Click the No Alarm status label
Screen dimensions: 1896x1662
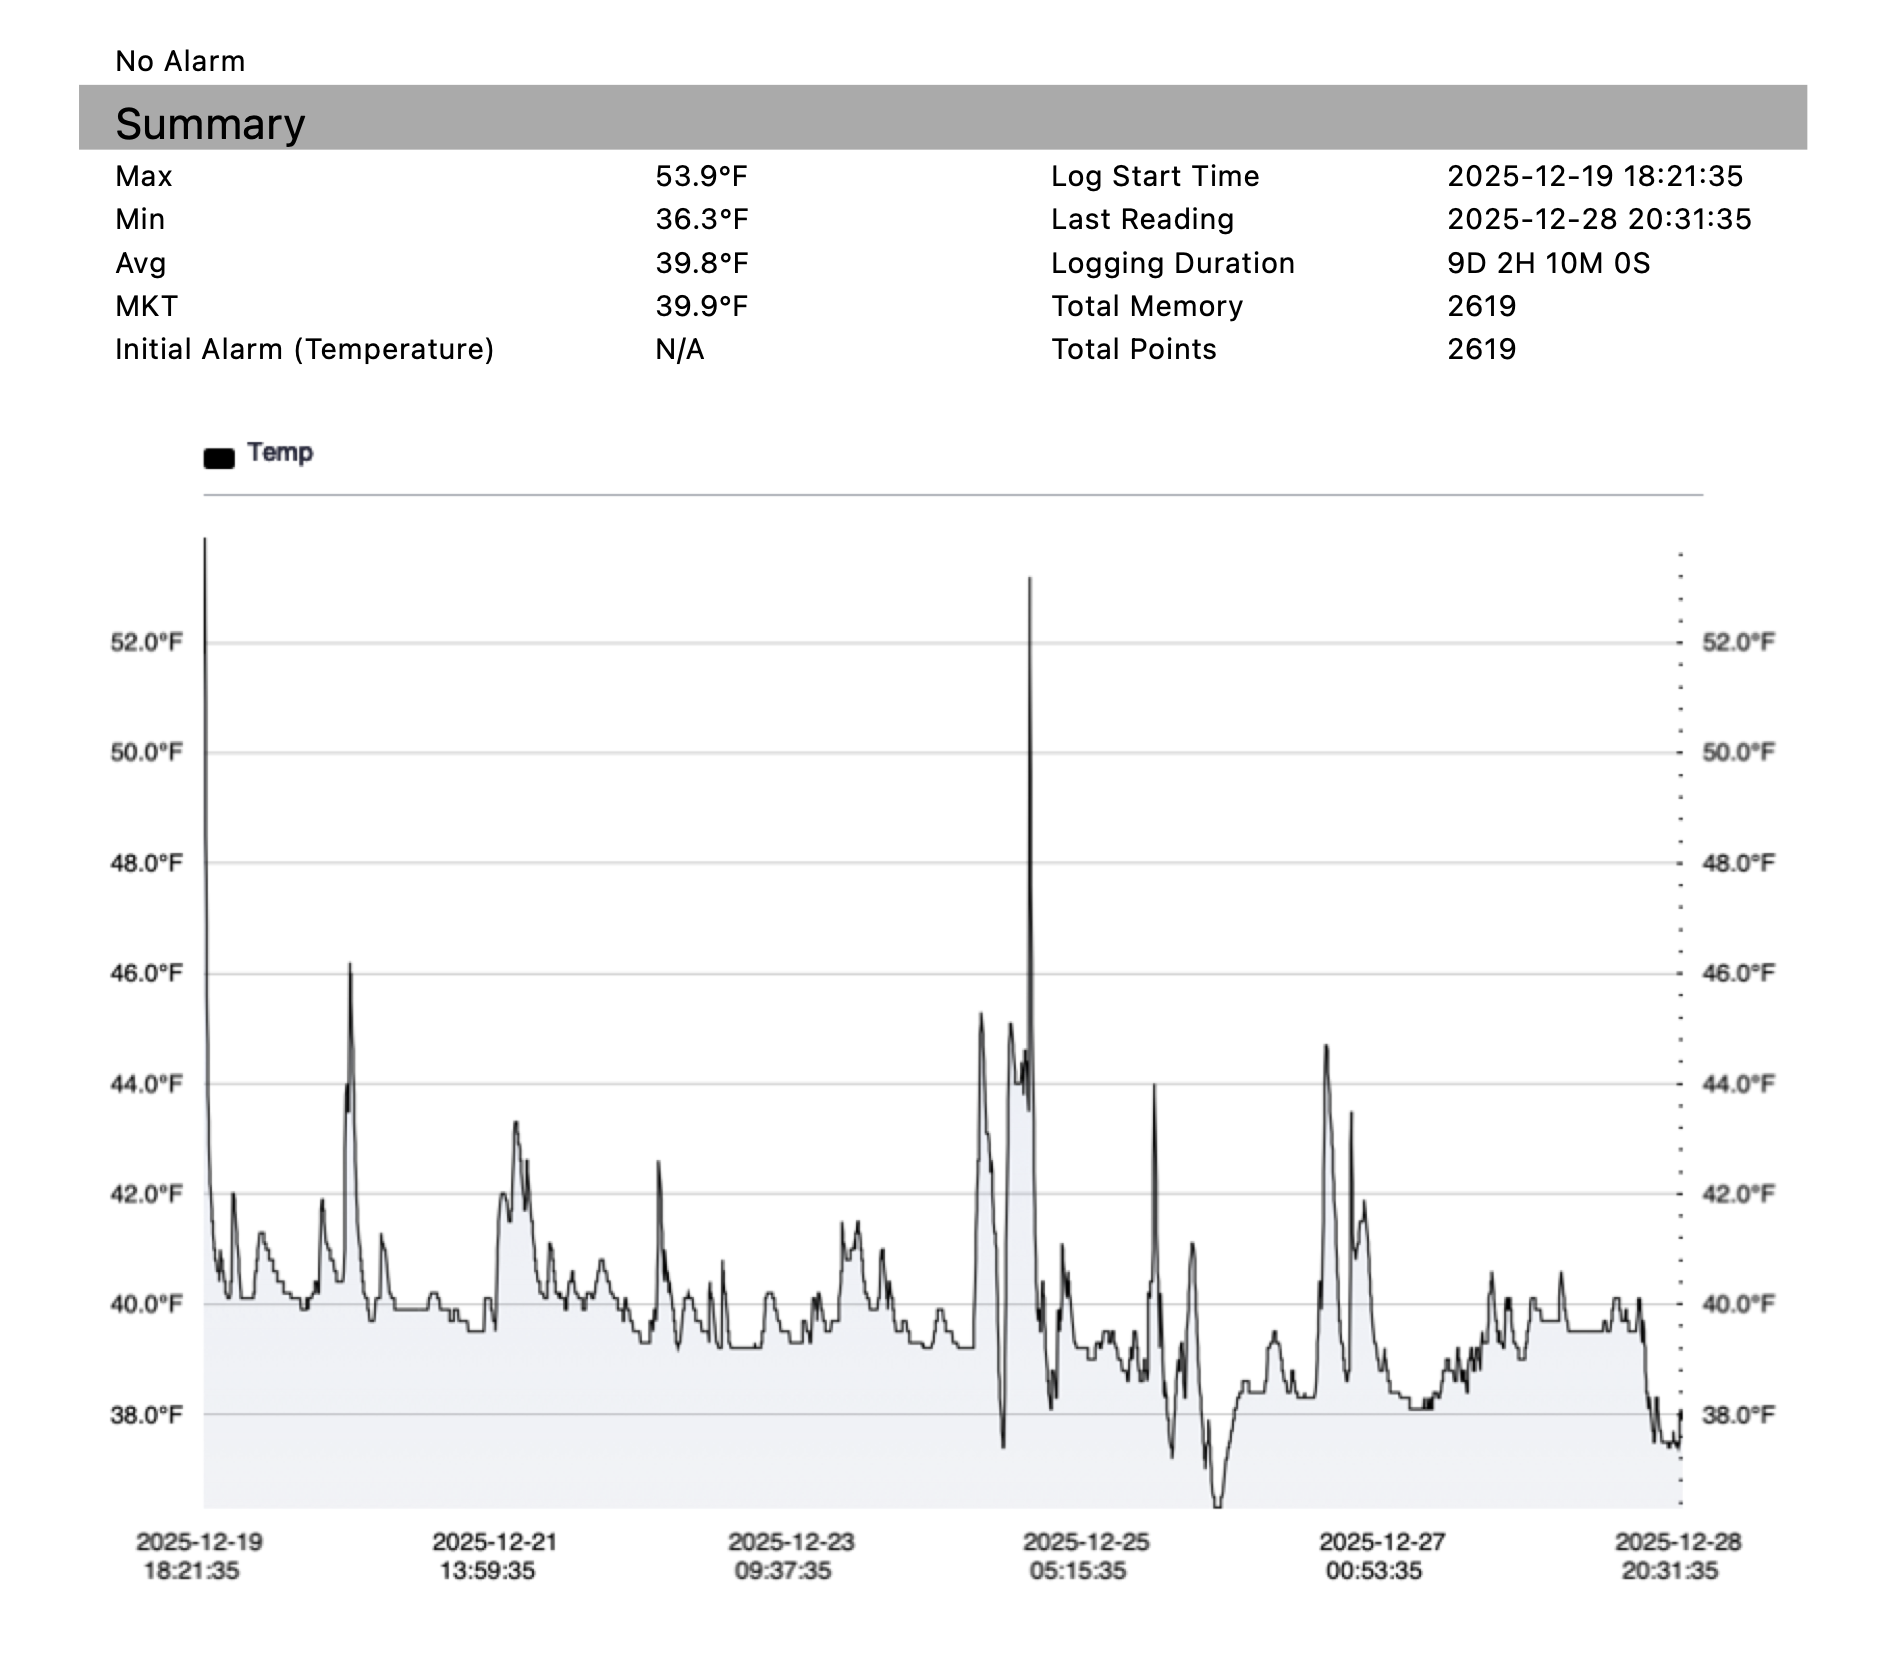[x=181, y=60]
